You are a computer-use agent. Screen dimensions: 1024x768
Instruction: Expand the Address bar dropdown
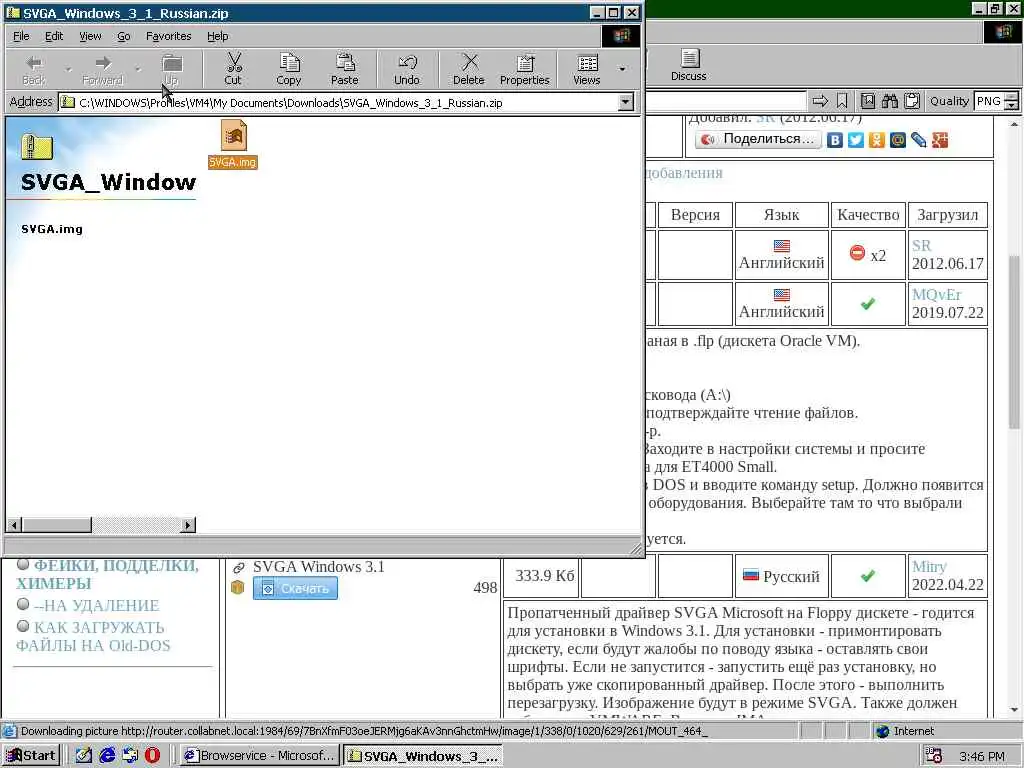click(626, 103)
